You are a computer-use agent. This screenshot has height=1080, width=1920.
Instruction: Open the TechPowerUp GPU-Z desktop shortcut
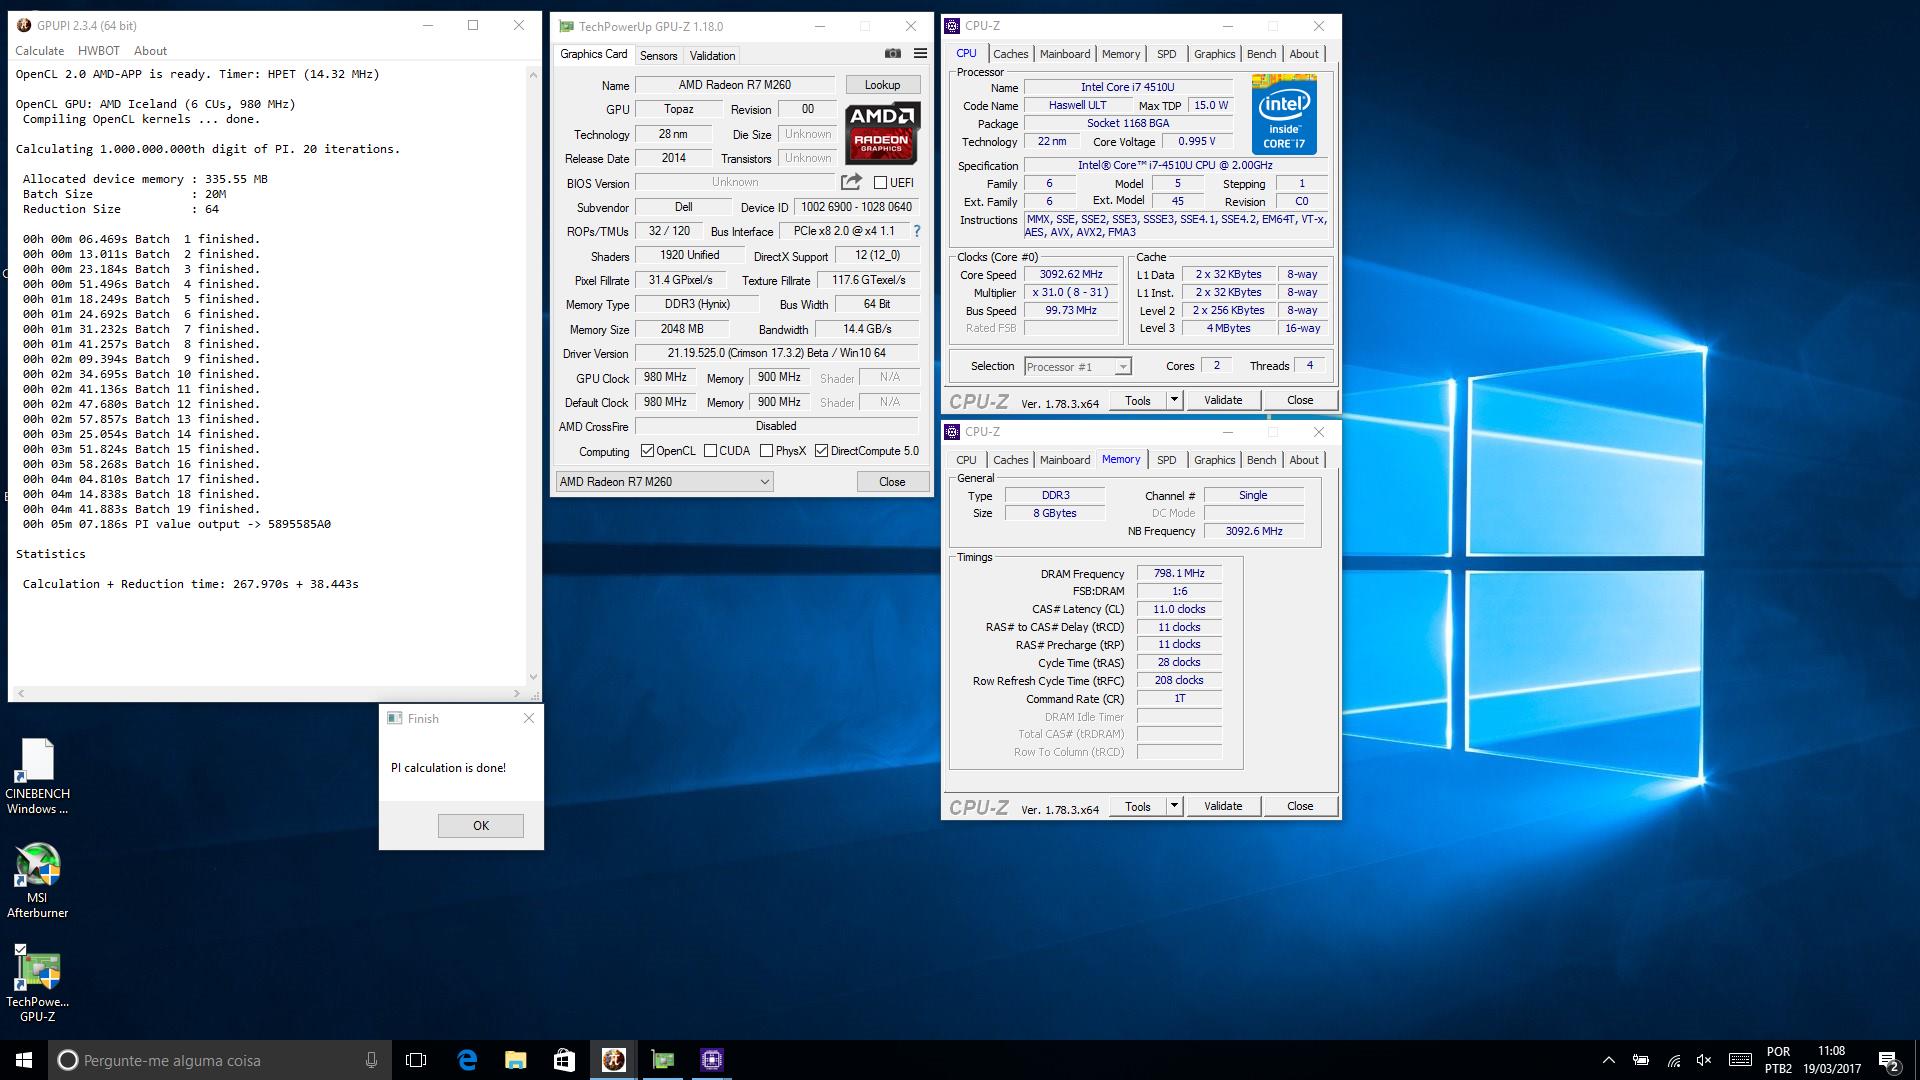tap(37, 984)
